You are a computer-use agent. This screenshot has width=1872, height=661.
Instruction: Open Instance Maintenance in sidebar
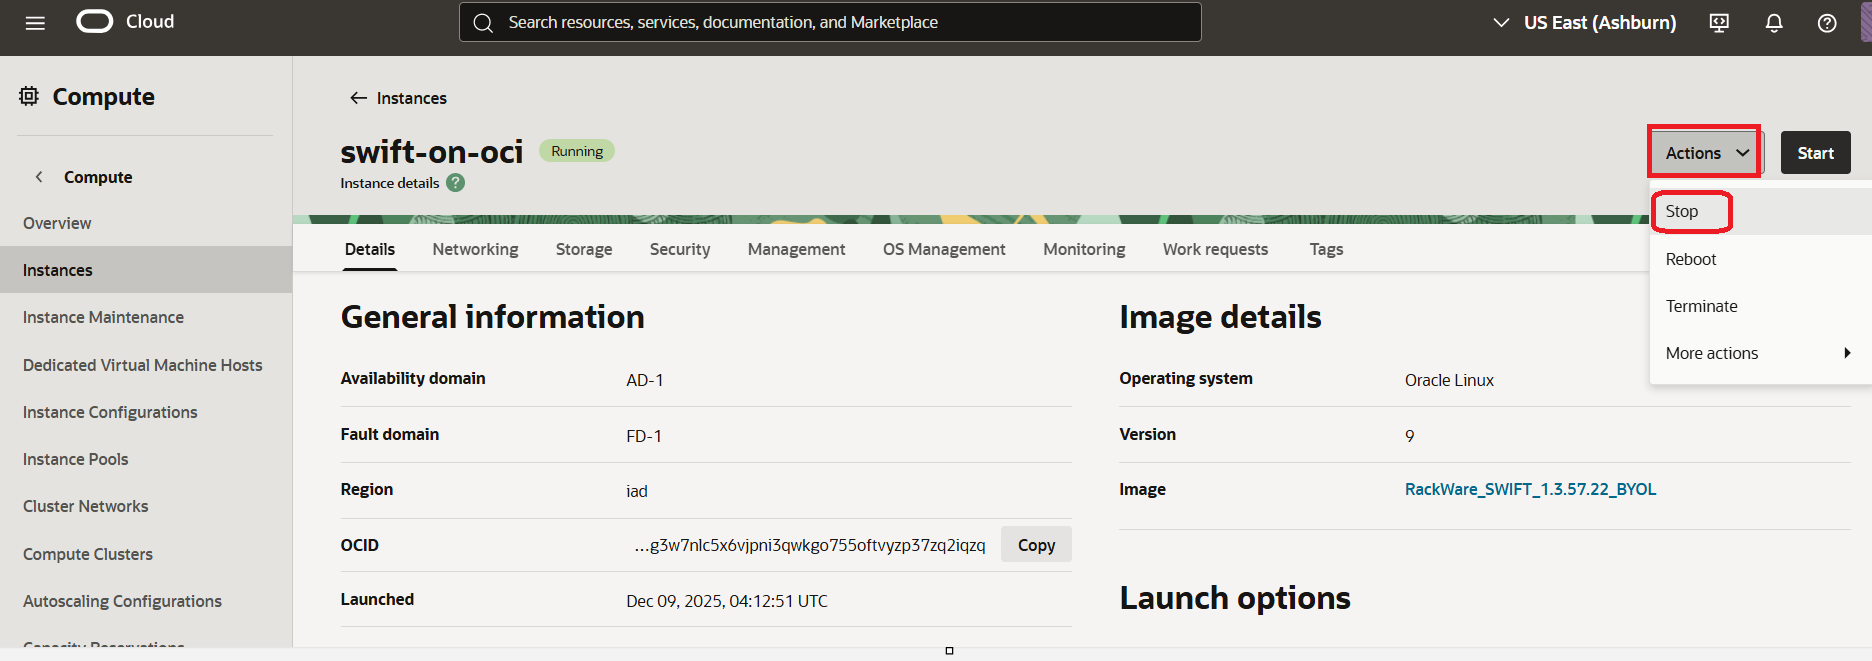point(103,317)
